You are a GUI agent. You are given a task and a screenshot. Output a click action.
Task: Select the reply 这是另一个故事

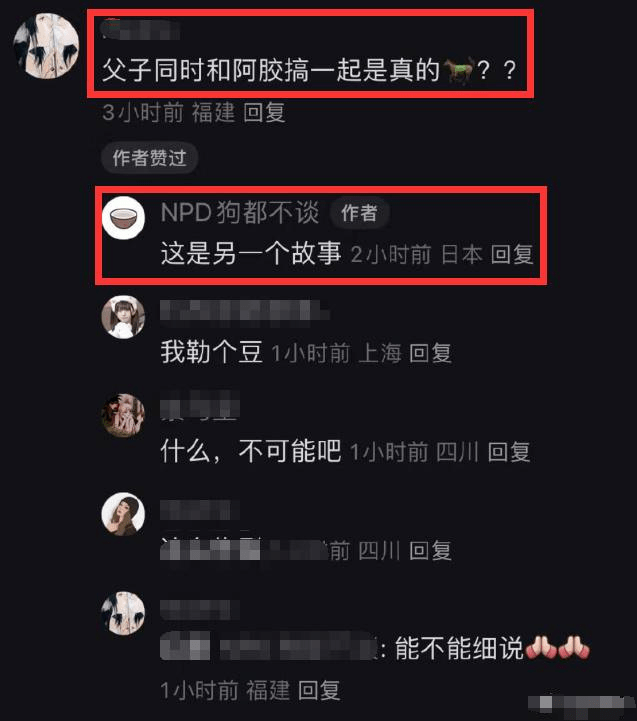[x=251, y=253]
